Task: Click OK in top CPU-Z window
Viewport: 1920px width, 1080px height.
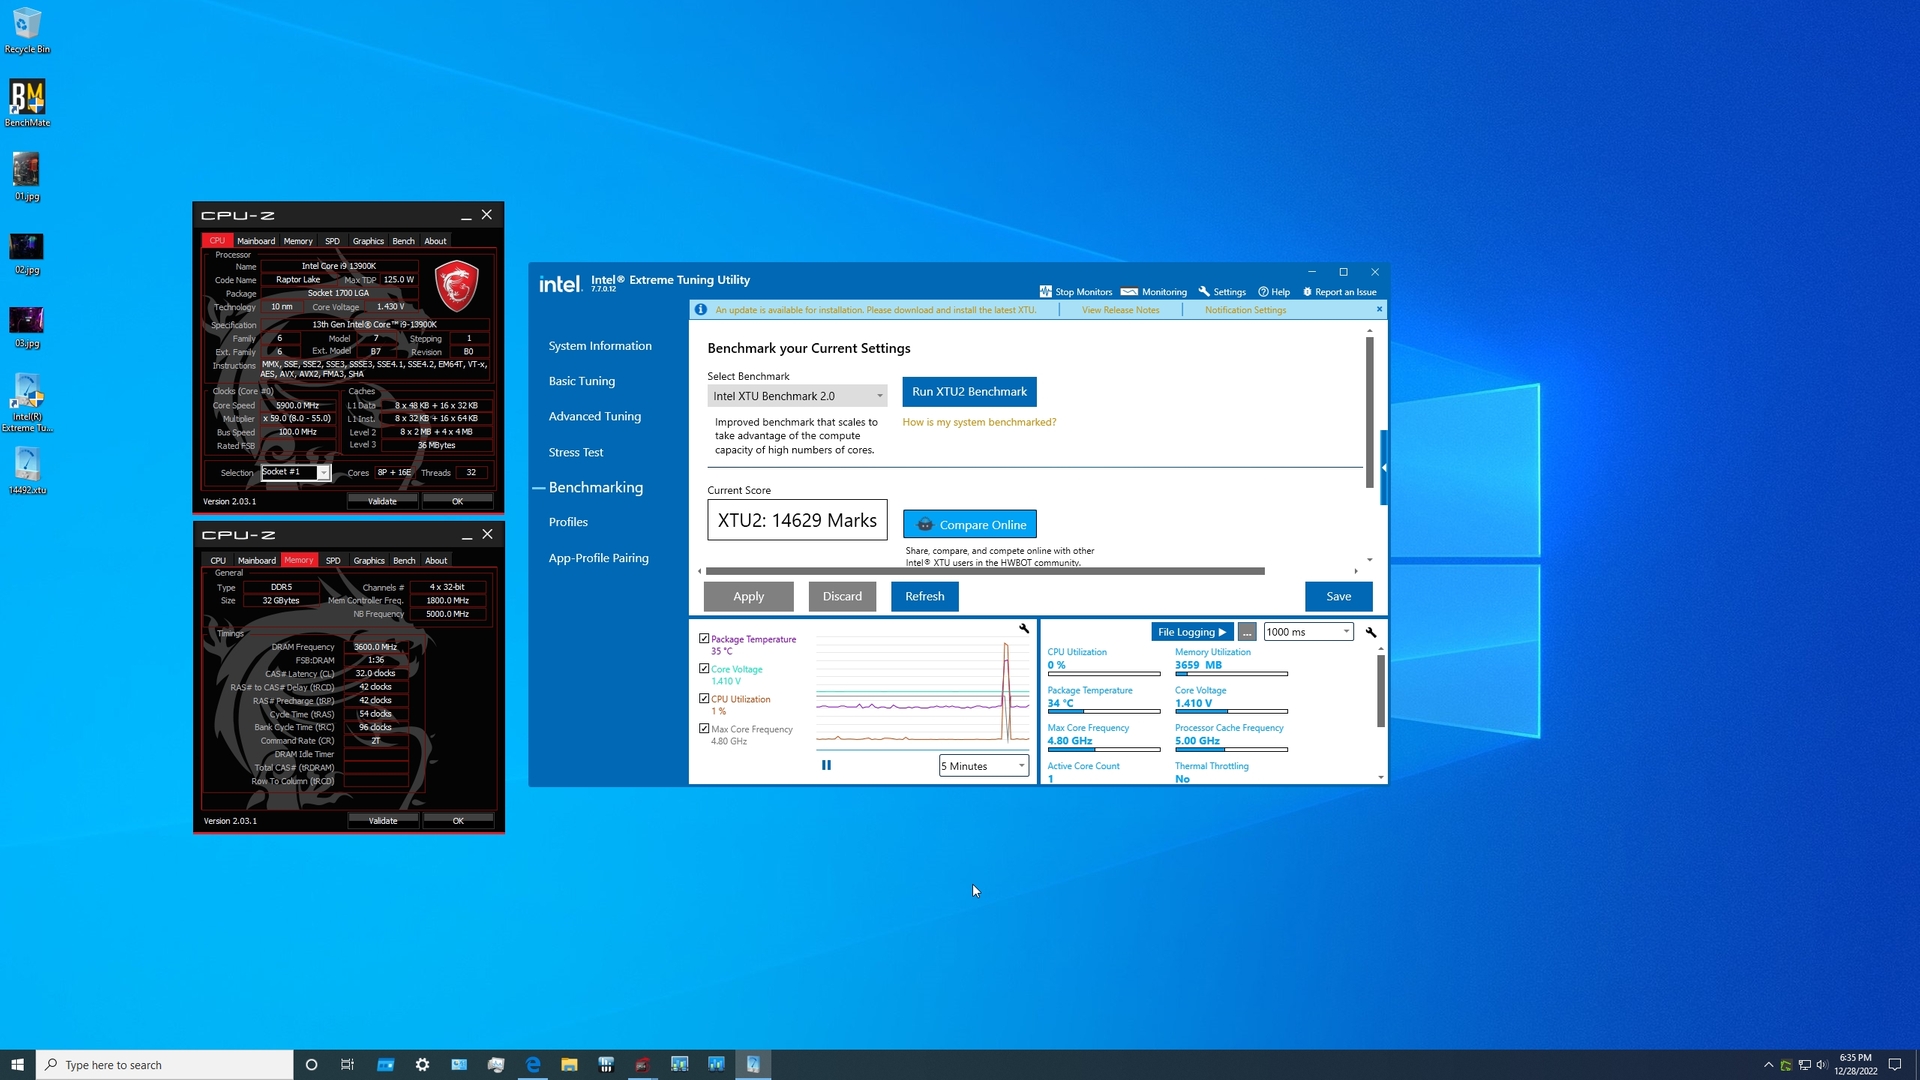Action: point(457,501)
